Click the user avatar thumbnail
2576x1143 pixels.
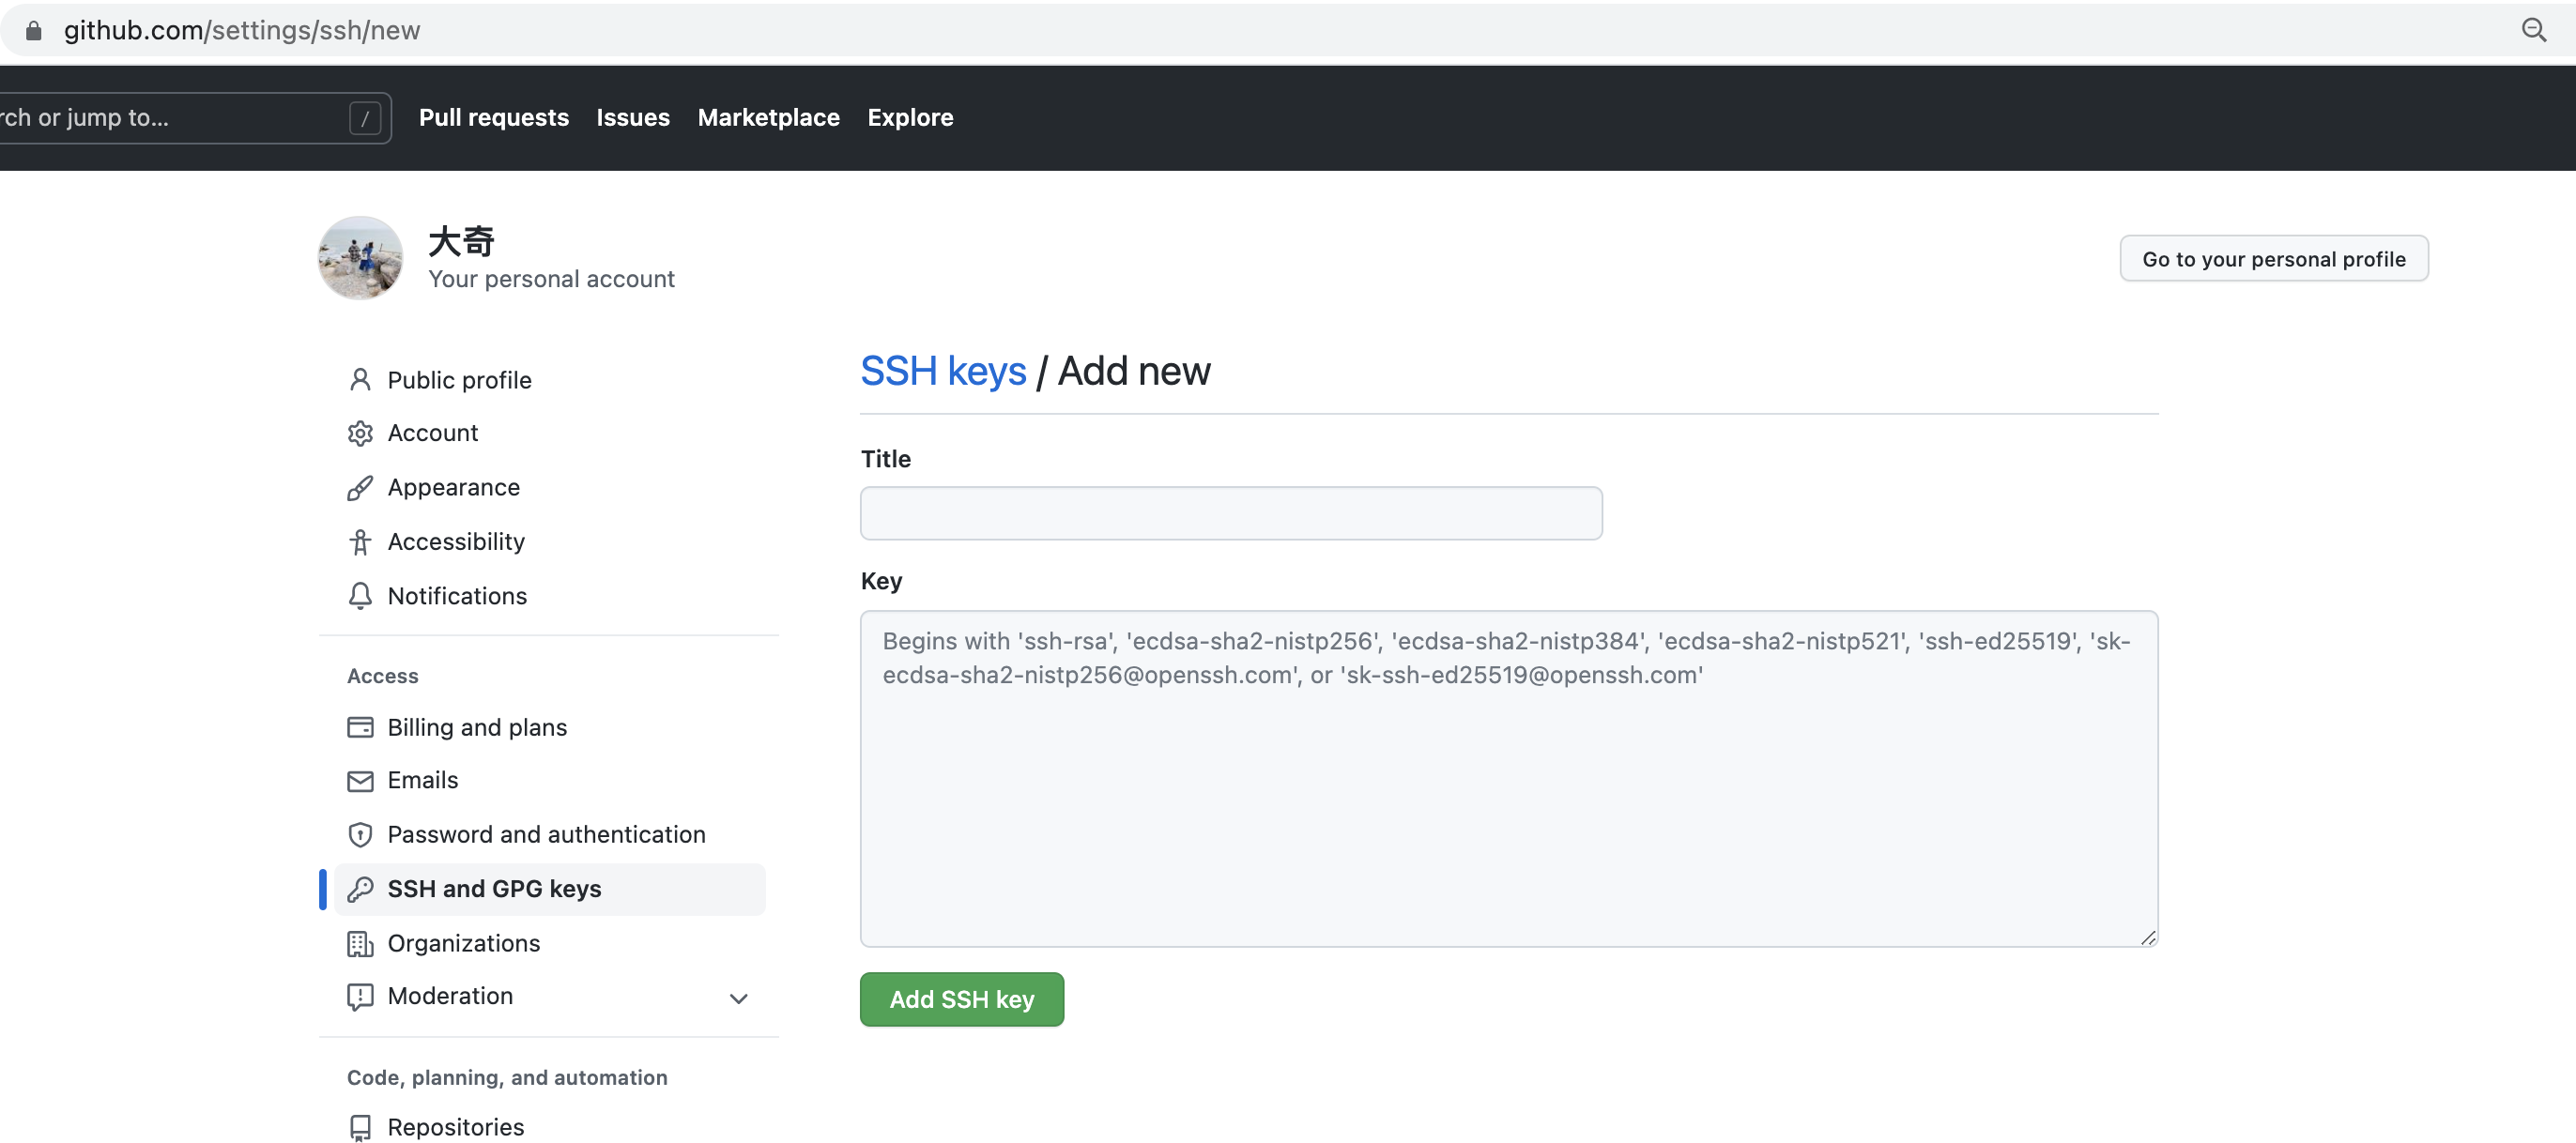[360, 258]
